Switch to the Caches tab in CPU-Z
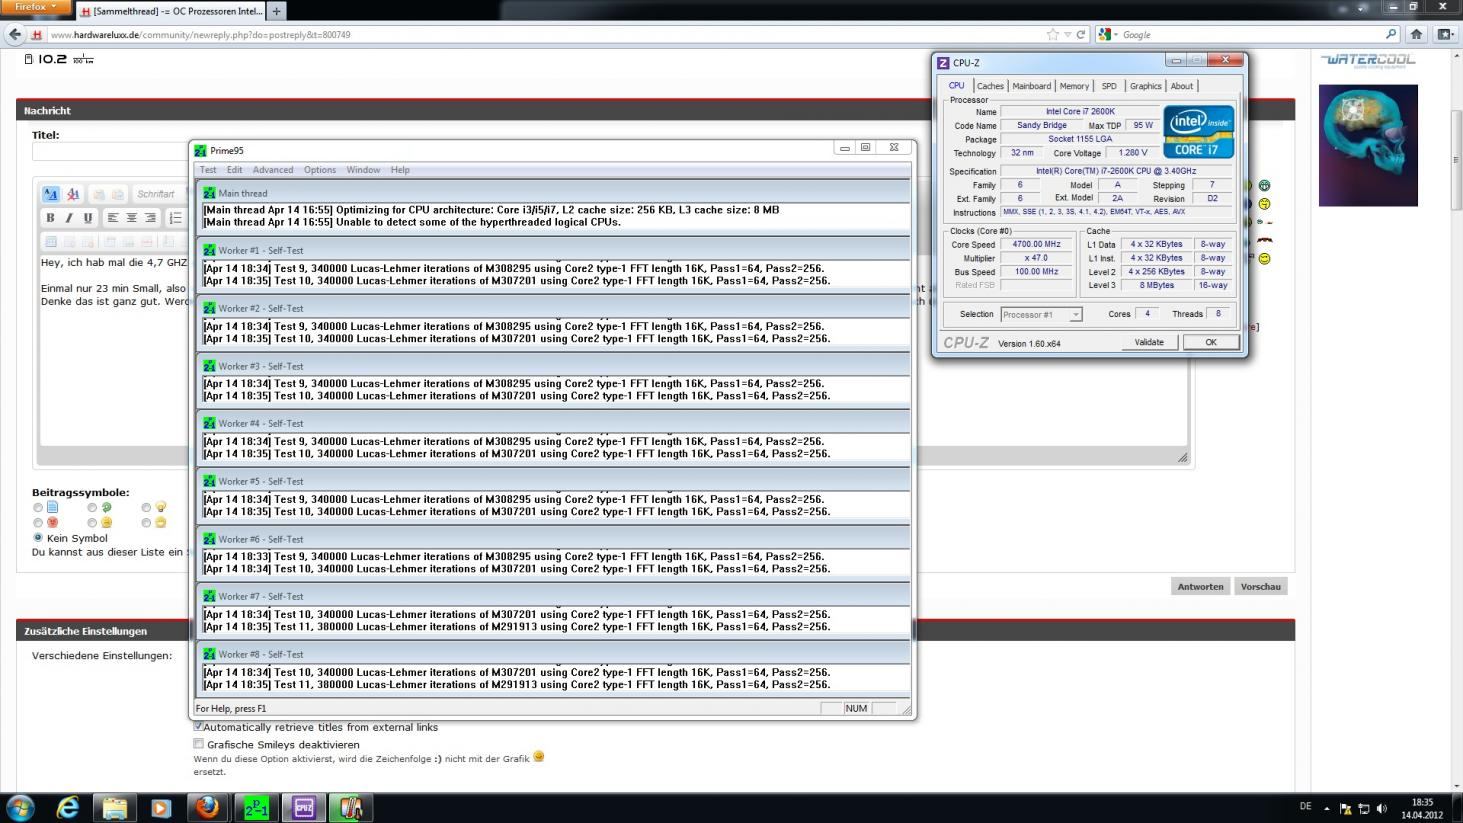The width and height of the screenshot is (1463, 823). tap(990, 86)
